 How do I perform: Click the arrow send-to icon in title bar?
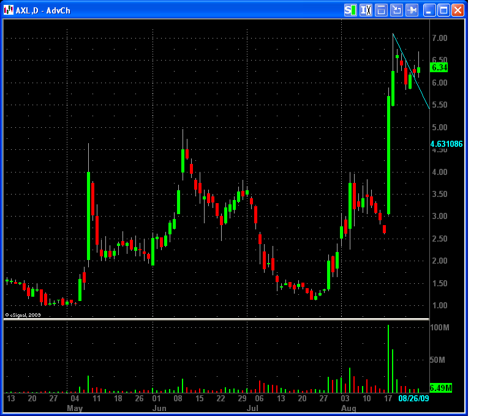396,10
